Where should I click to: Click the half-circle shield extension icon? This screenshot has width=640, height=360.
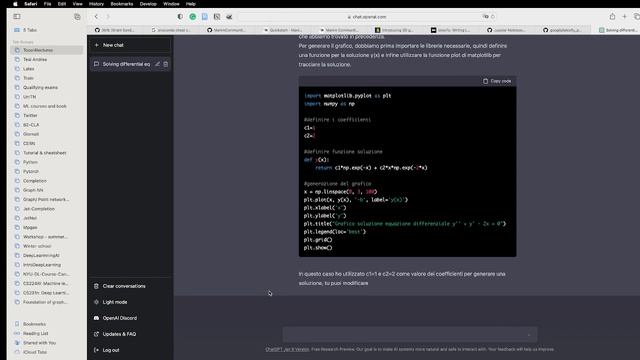pos(180,17)
